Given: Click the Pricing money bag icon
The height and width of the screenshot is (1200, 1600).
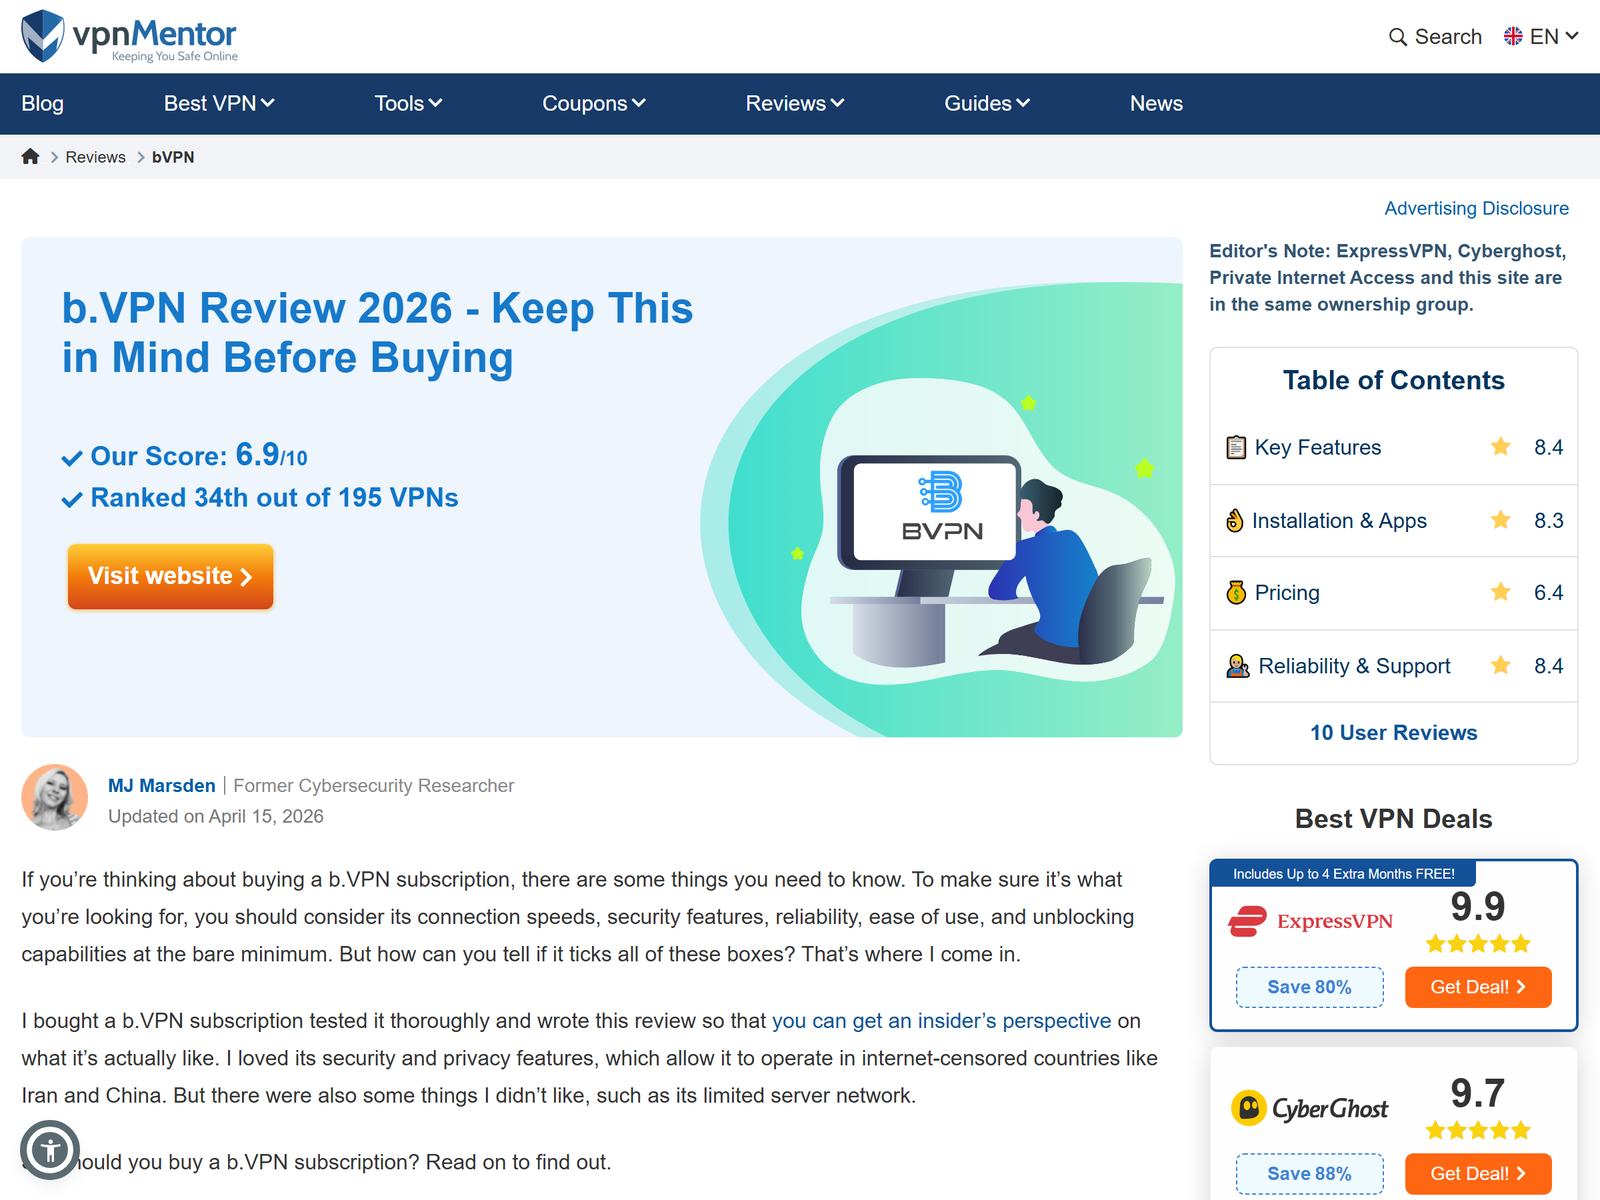Looking at the screenshot, I should tap(1236, 592).
